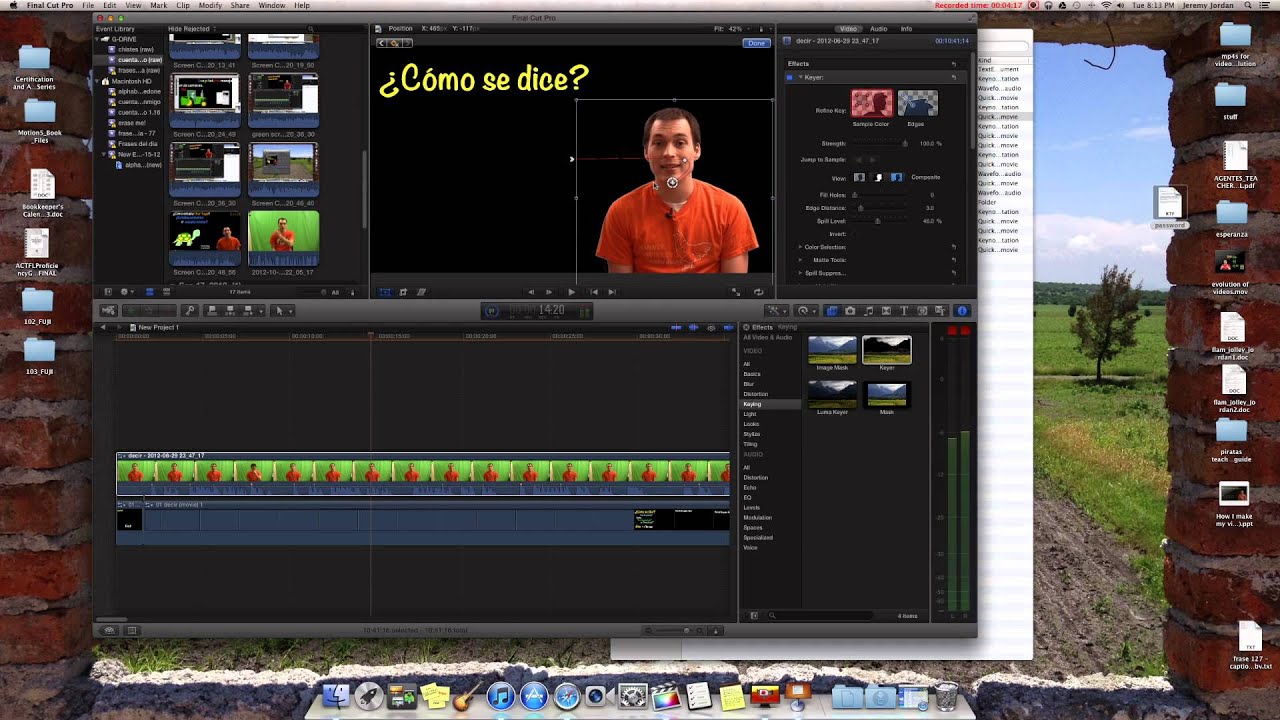
Task: Click the Finder icon in Dock
Action: pos(337,696)
